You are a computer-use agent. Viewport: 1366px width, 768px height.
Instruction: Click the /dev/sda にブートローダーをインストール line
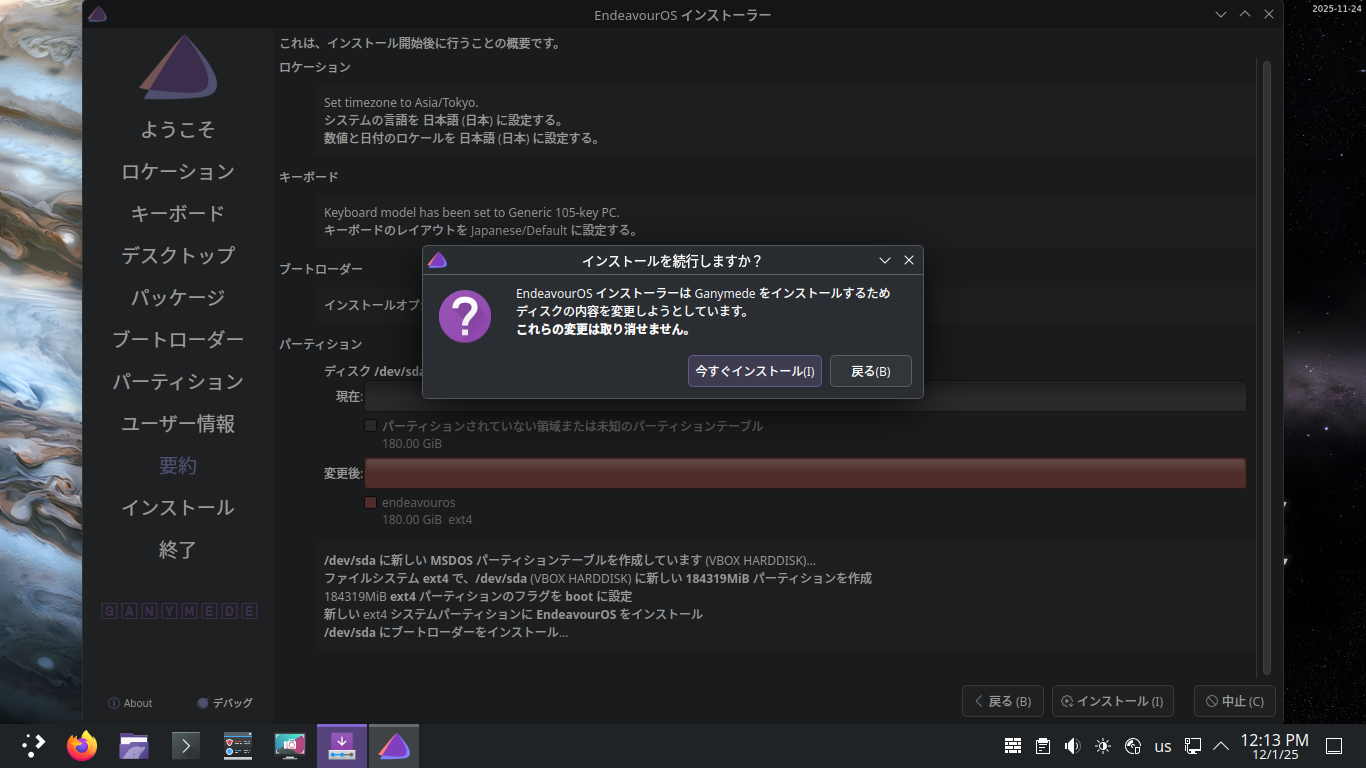tap(446, 632)
